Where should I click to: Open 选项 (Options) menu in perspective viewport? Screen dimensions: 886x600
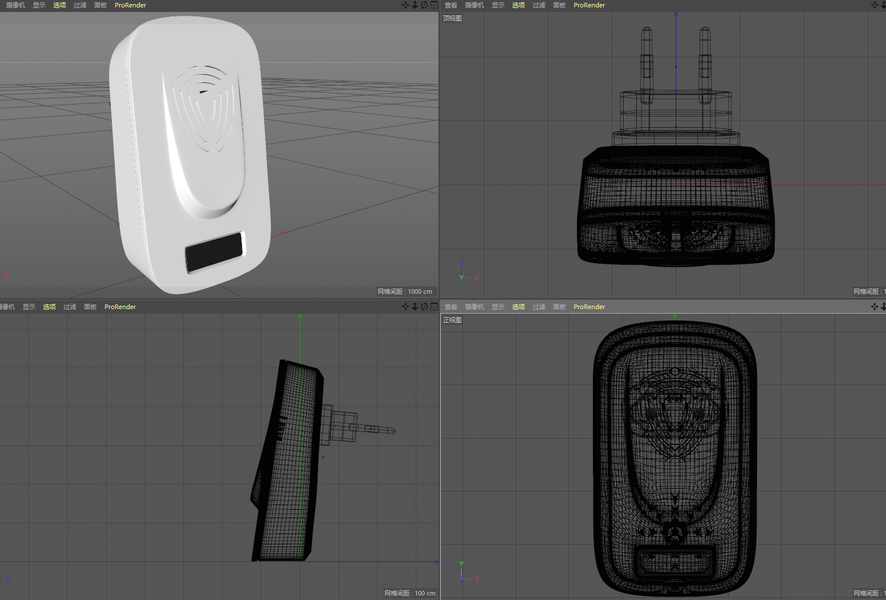click(59, 5)
